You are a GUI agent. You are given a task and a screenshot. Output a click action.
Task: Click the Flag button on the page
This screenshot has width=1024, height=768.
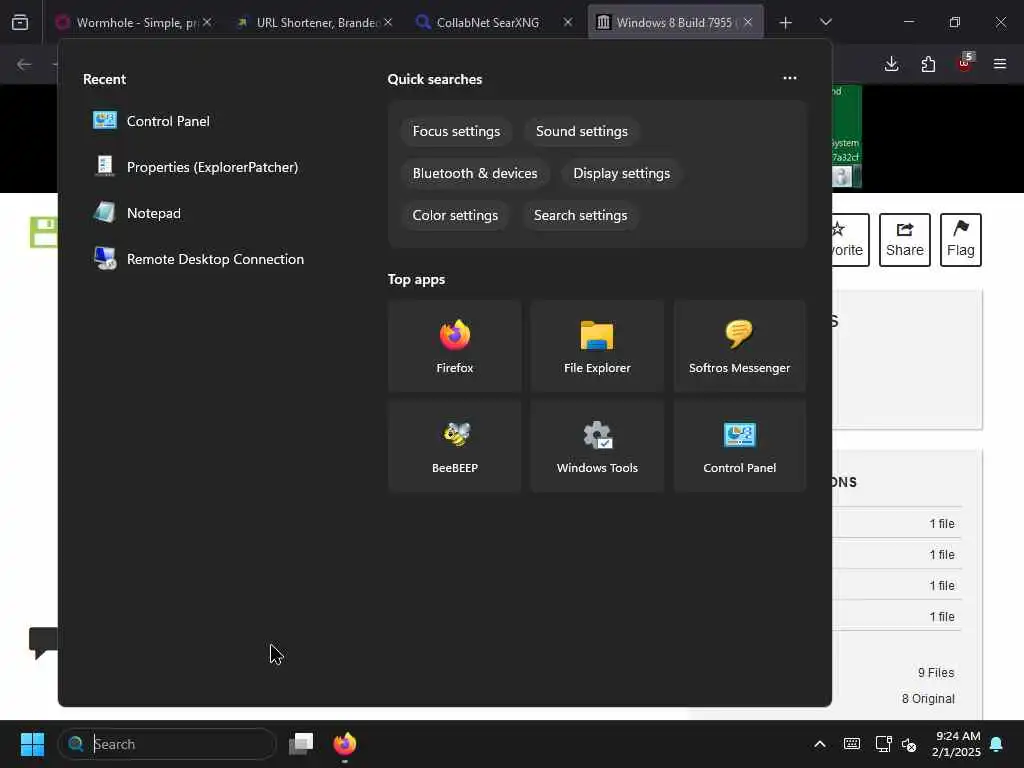pos(961,240)
